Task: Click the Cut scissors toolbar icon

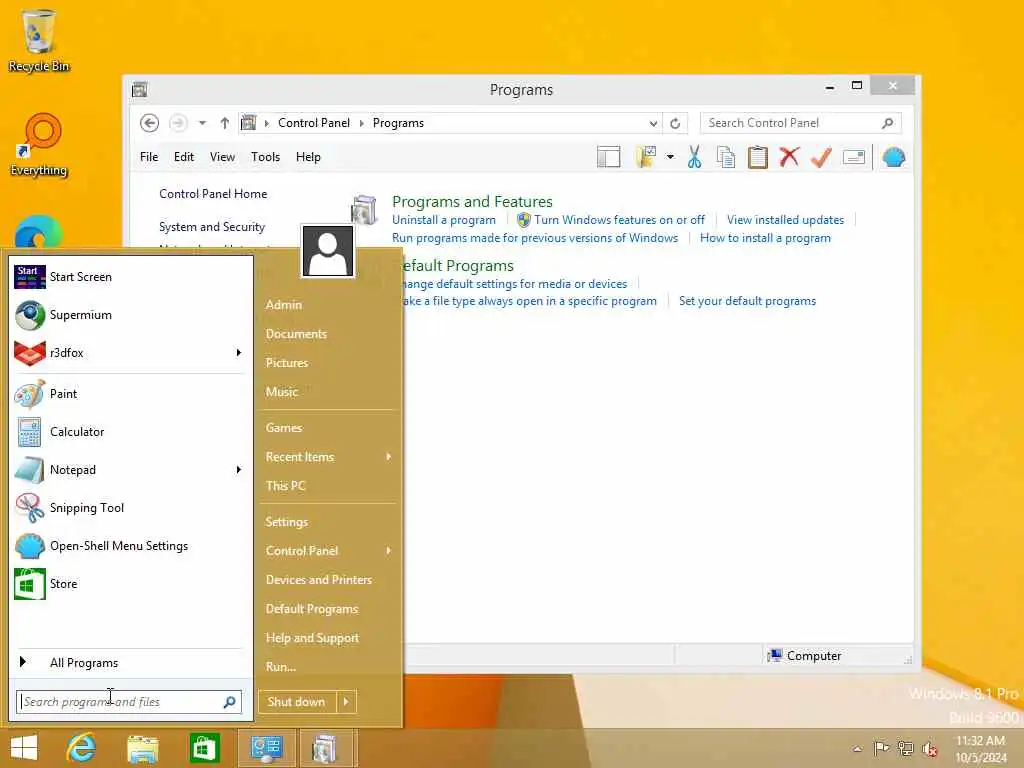Action: click(x=694, y=157)
